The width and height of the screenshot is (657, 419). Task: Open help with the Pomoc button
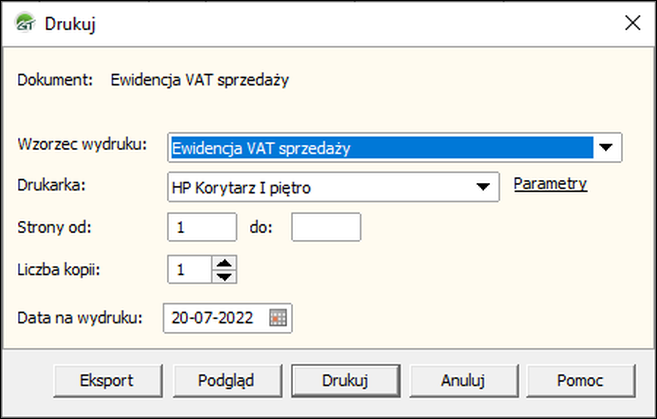[x=581, y=380]
